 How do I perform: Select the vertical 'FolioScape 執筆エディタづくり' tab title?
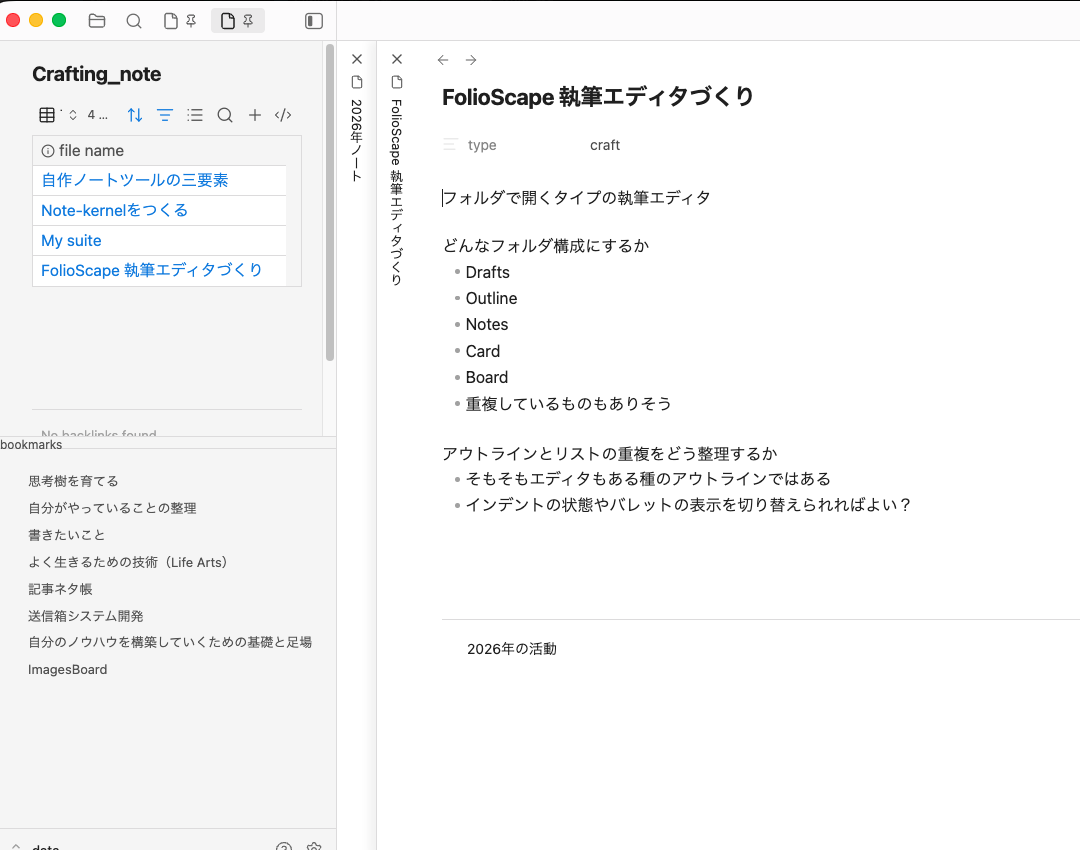[397, 192]
